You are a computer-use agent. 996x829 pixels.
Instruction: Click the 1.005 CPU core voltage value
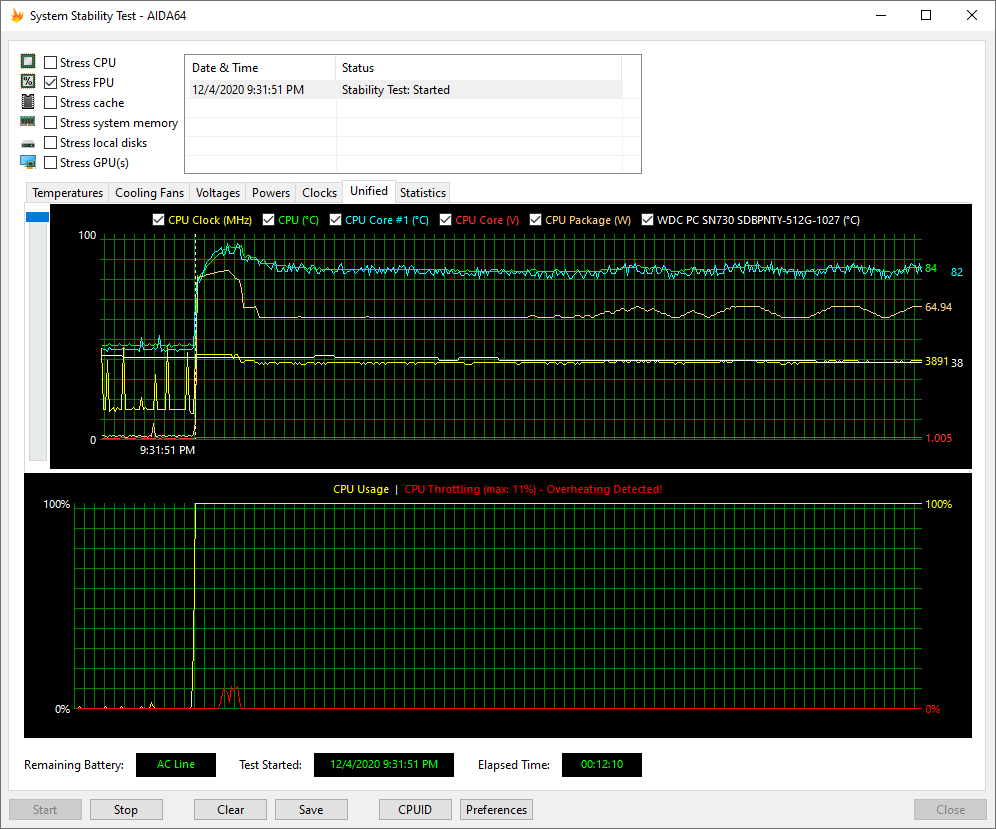[x=938, y=438]
